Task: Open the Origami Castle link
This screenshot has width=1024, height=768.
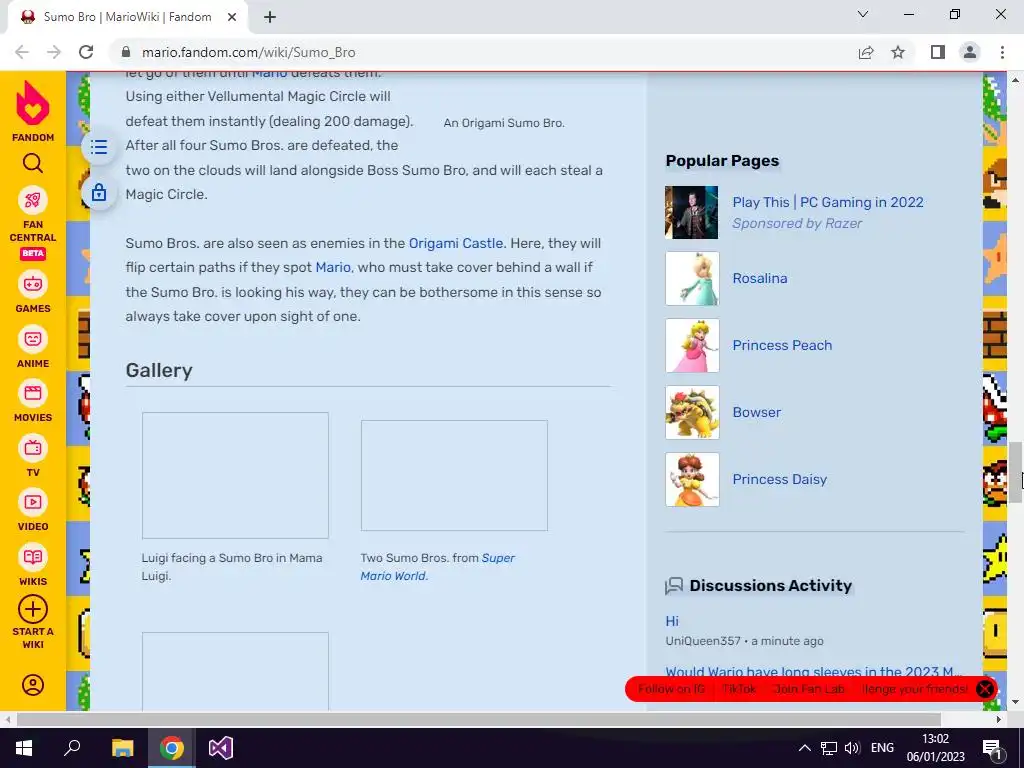Action: pos(456,244)
